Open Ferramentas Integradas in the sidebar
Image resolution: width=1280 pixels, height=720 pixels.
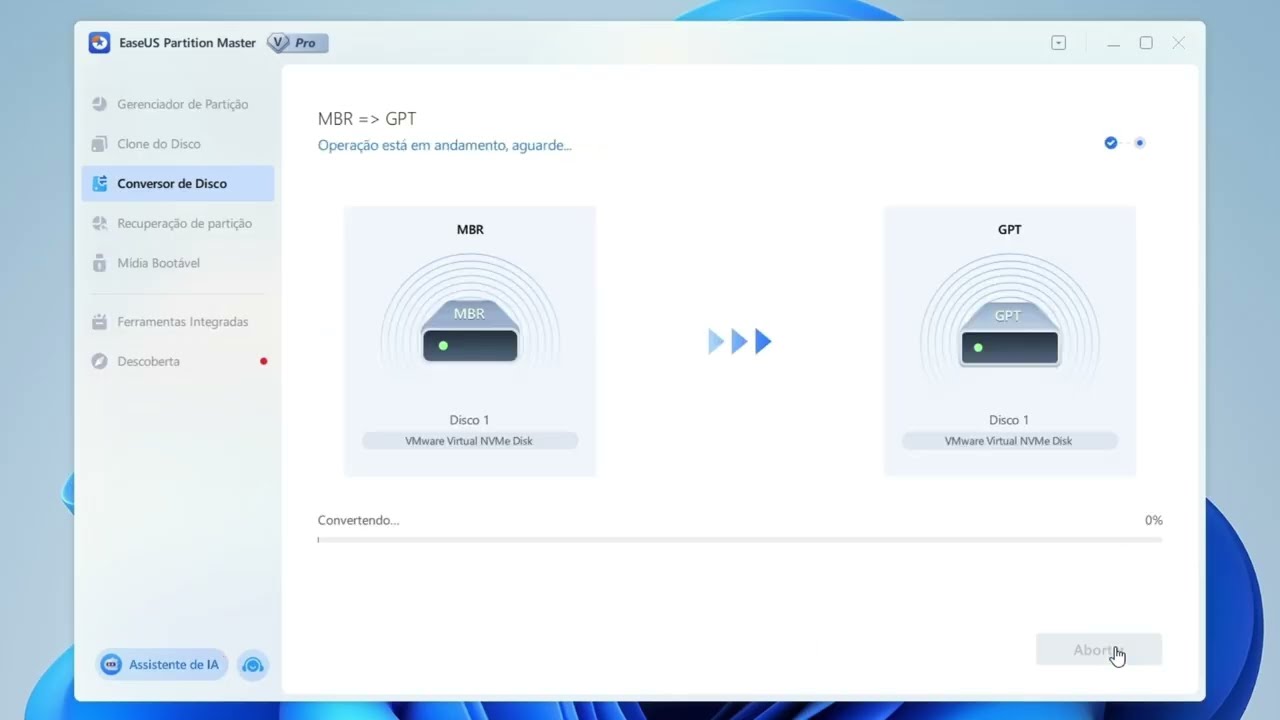178,322
